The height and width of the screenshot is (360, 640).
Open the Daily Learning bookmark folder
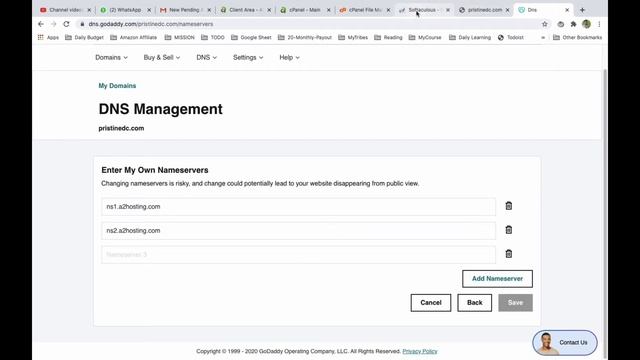[x=470, y=37]
